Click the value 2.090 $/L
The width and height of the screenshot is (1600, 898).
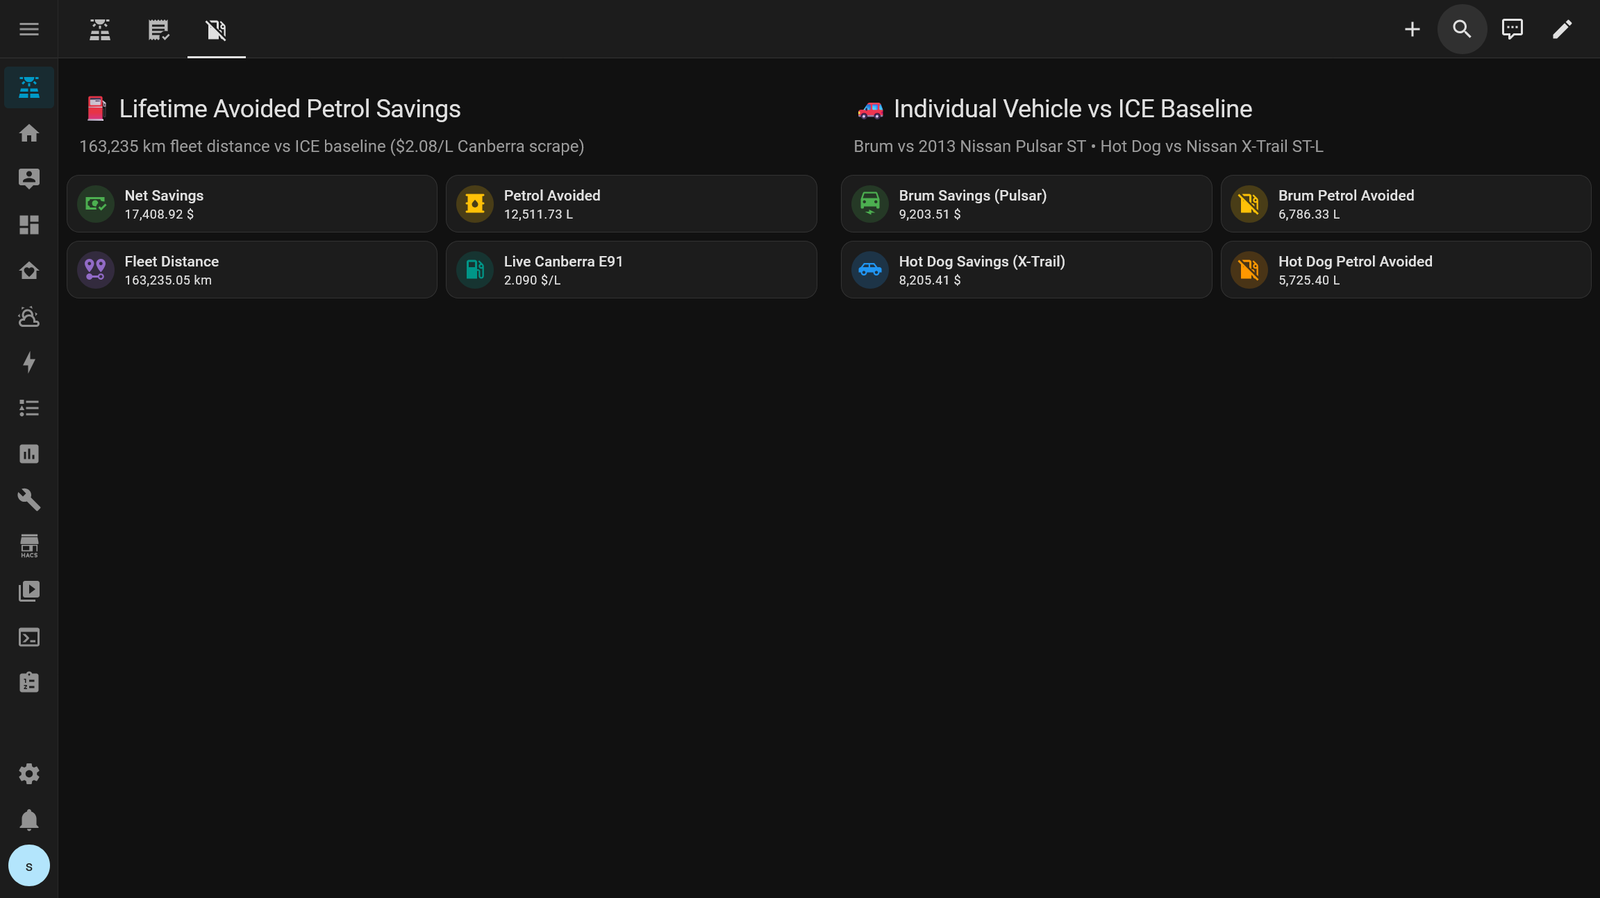tap(532, 280)
